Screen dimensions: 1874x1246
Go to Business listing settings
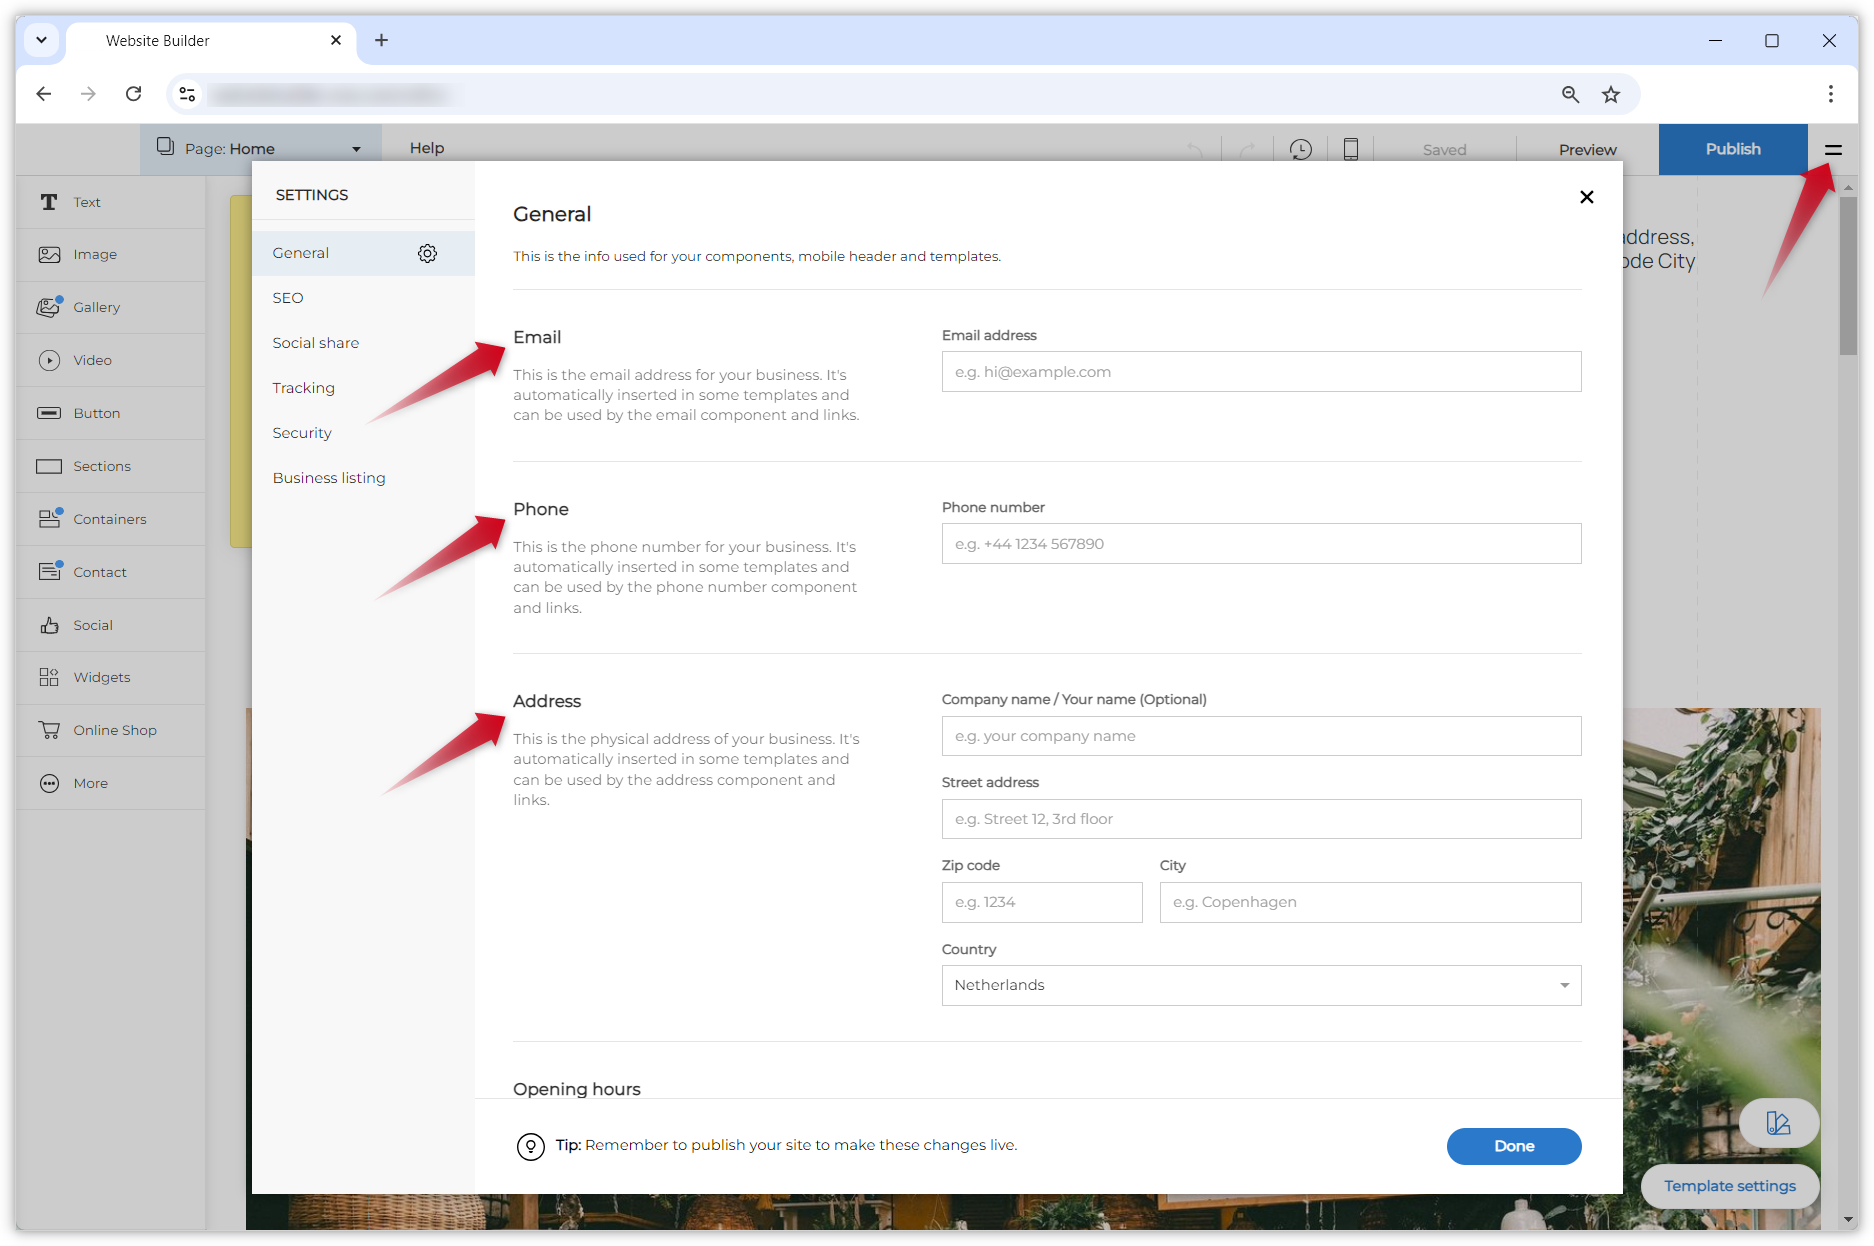tap(329, 478)
